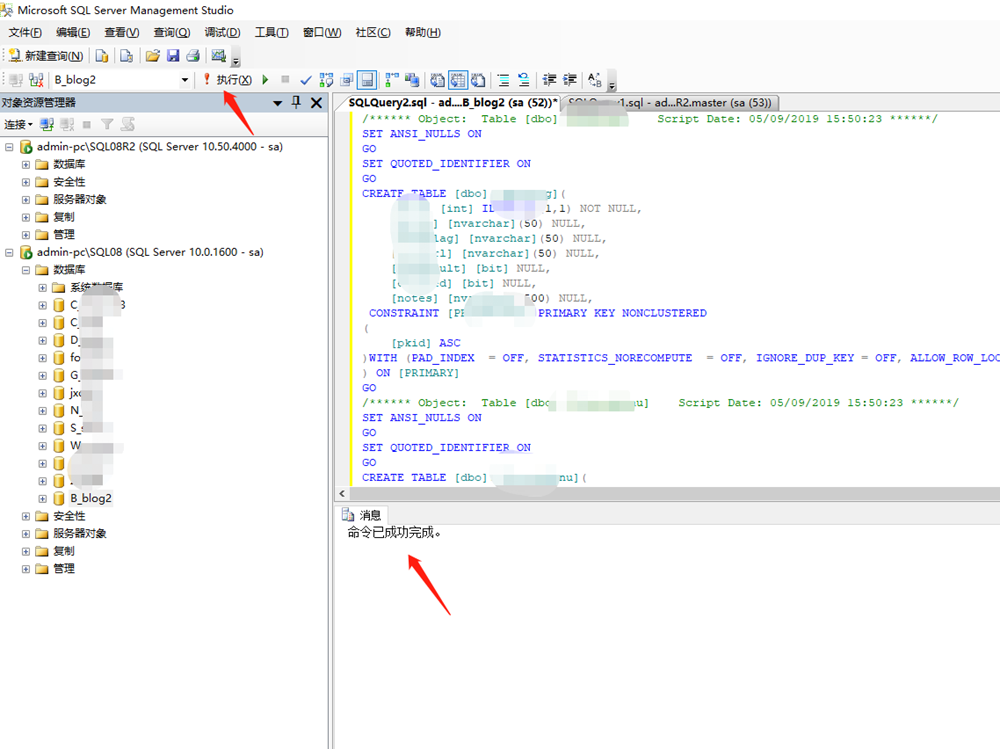
Task: Click the blue checkmark Parse query icon
Action: [x=306, y=80]
